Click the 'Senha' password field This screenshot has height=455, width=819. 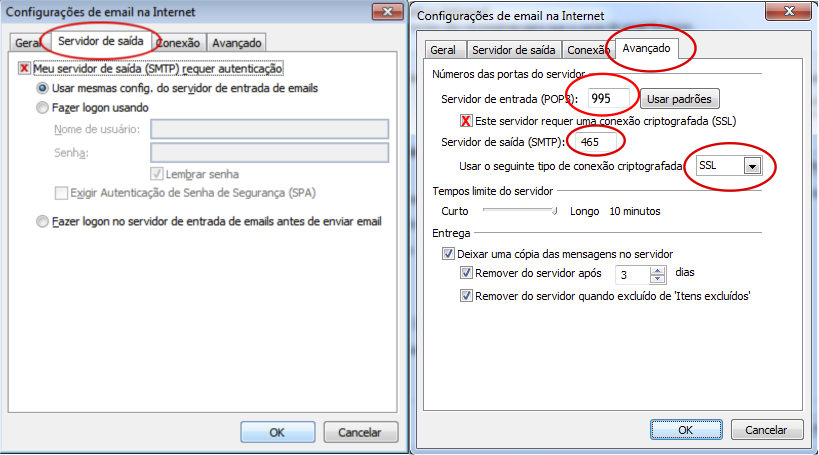coord(269,152)
